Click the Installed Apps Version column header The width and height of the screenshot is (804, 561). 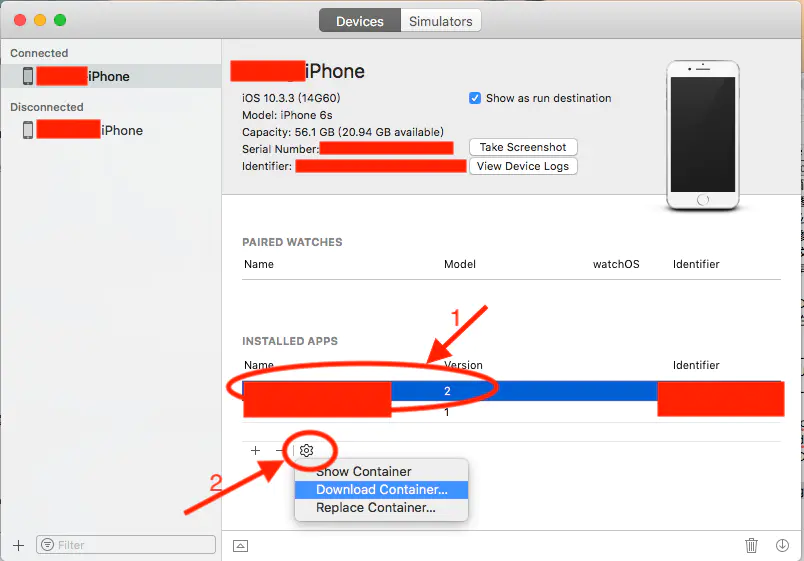click(x=463, y=365)
